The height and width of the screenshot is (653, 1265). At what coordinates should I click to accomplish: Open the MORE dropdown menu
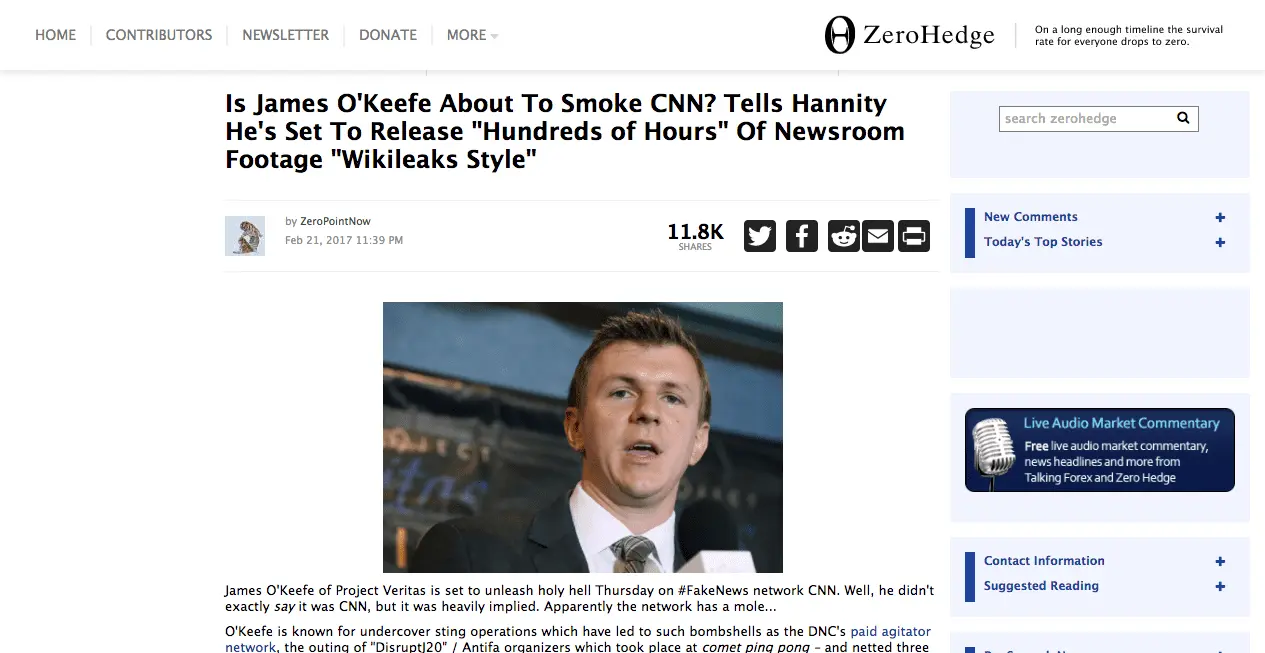472,35
